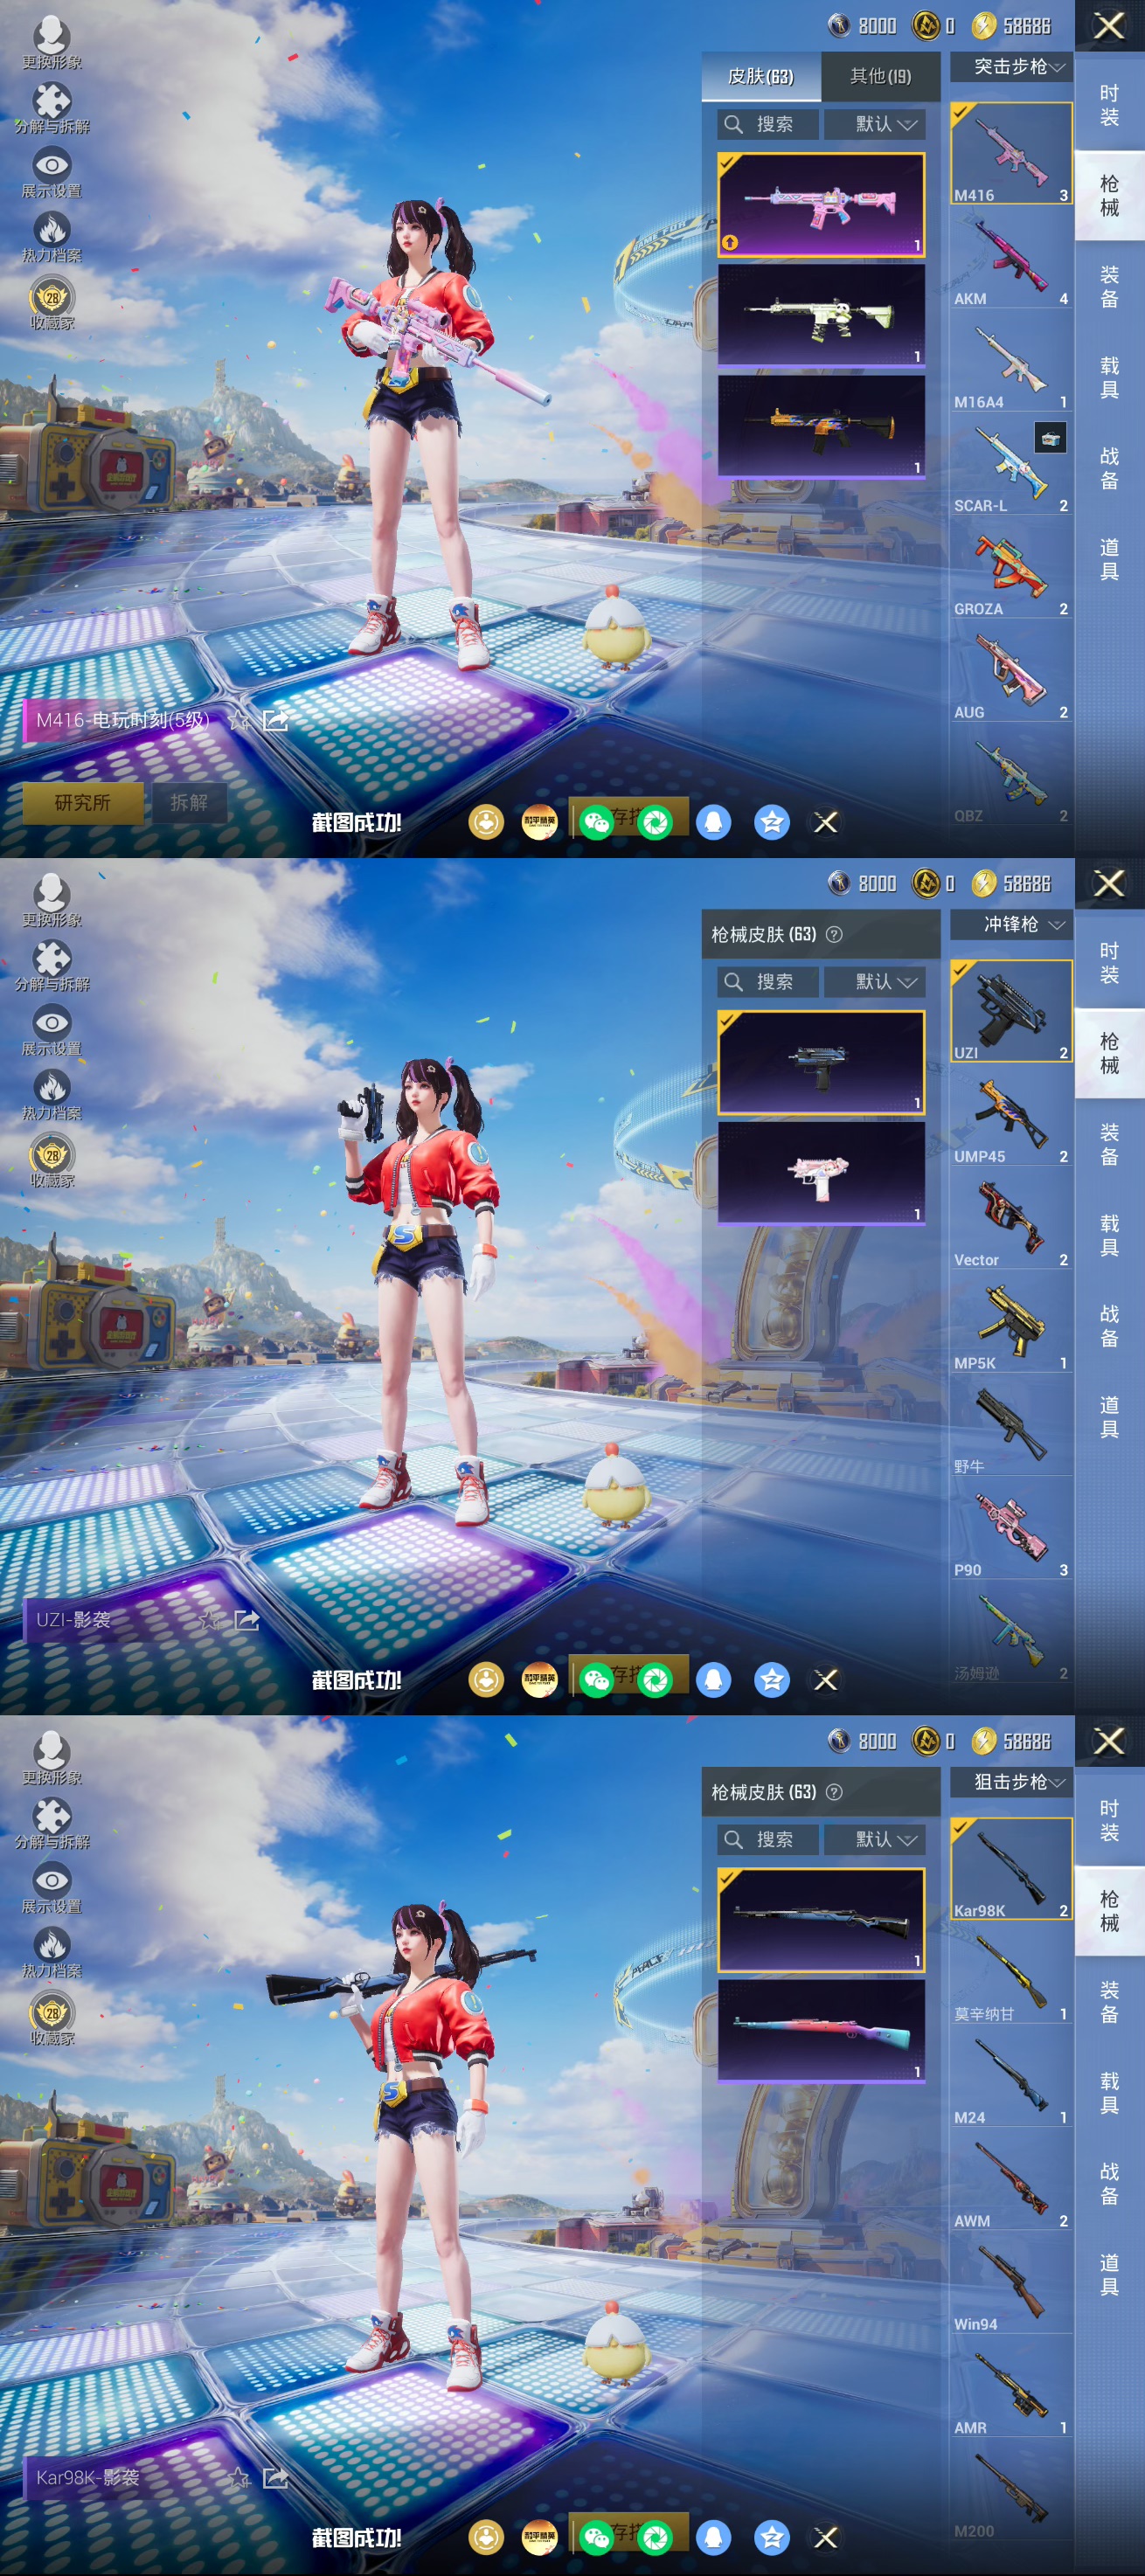Open 更换形象 in the UZI screenshot
Image resolution: width=1145 pixels, height=2576 pixels.
tap(52, 900)
